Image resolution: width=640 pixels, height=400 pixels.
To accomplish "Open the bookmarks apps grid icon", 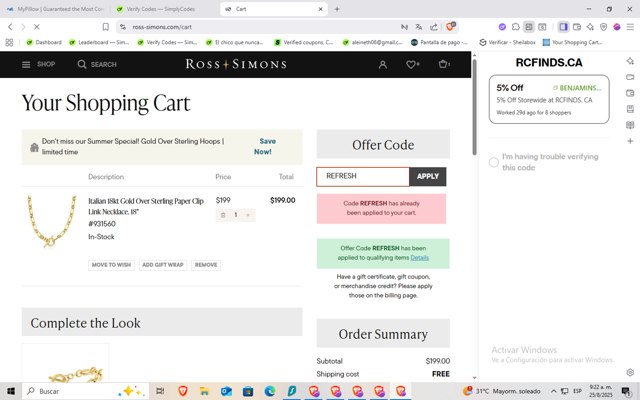I will (9, 42).
